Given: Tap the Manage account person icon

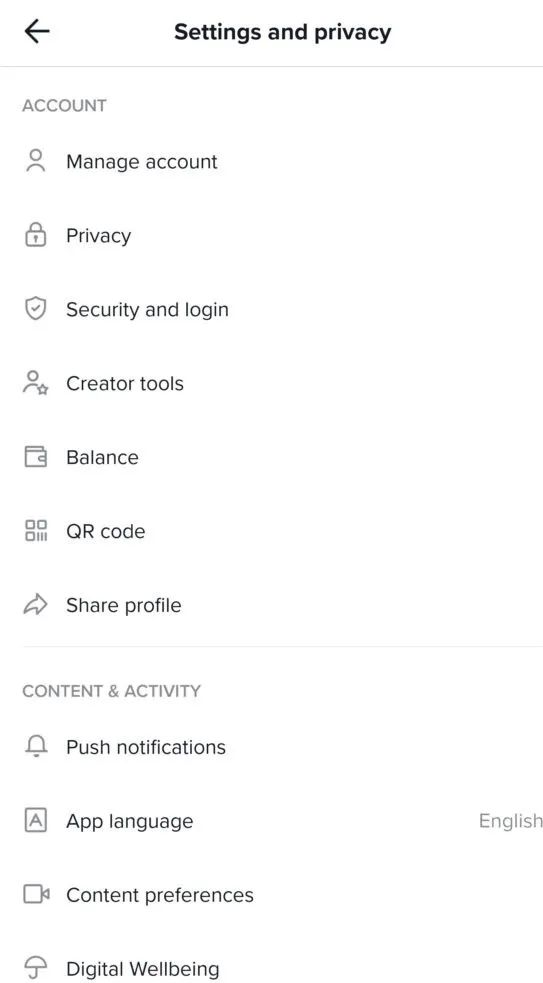Looking at the screenshot, I should coord(36,160).
